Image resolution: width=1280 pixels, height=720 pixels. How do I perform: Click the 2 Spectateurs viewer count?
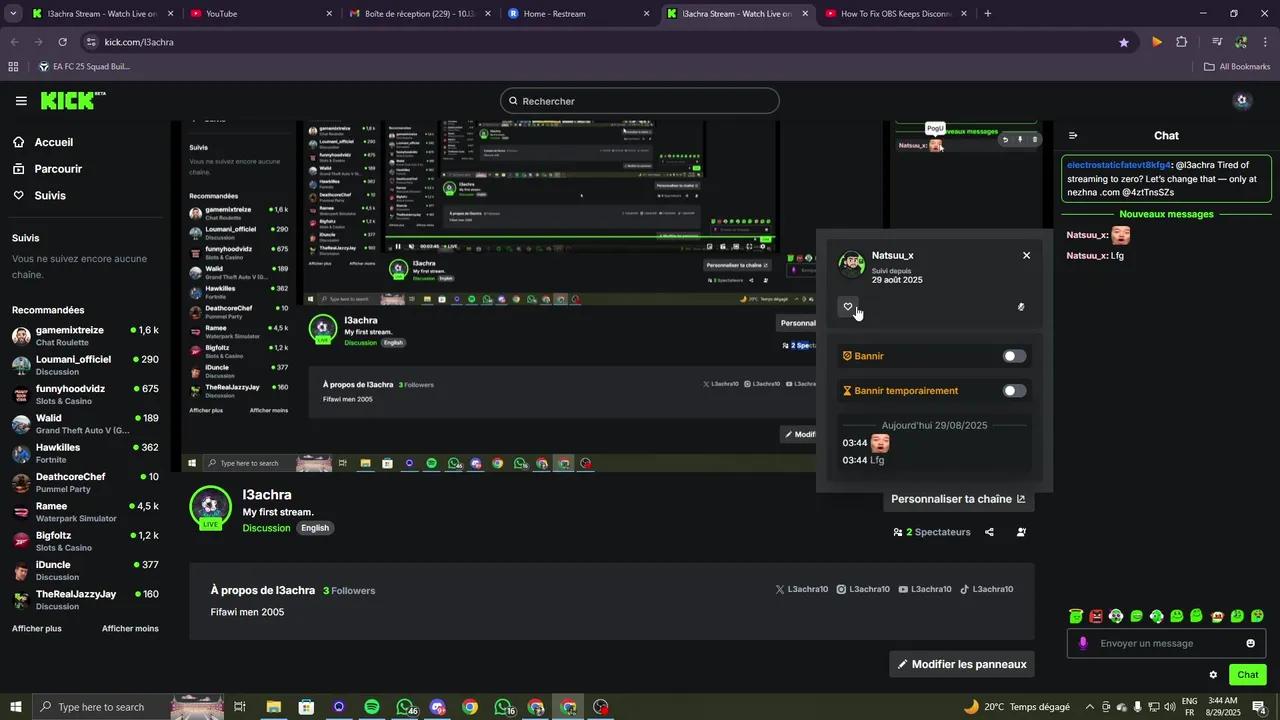[x=932, y=532]
